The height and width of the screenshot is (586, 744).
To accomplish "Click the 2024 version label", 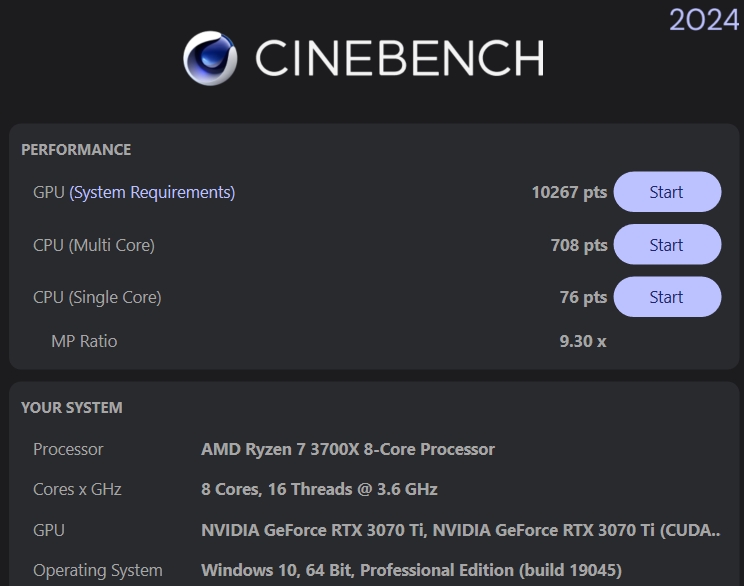I will coord(704,19).
